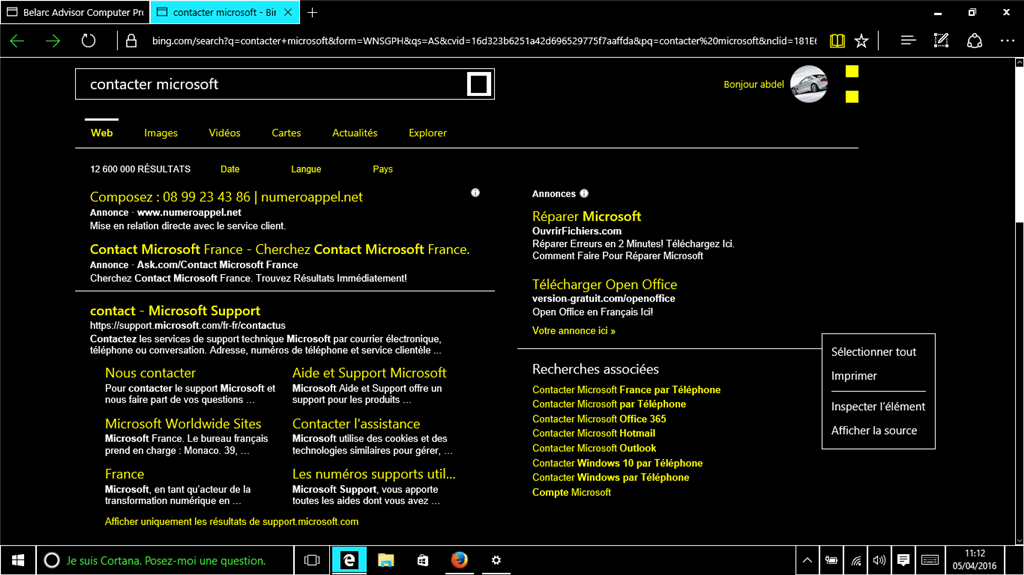Expand the Date filter dropdown
Image resolution: width=1024 pixels, height=575 pixels.
(230, 169)
